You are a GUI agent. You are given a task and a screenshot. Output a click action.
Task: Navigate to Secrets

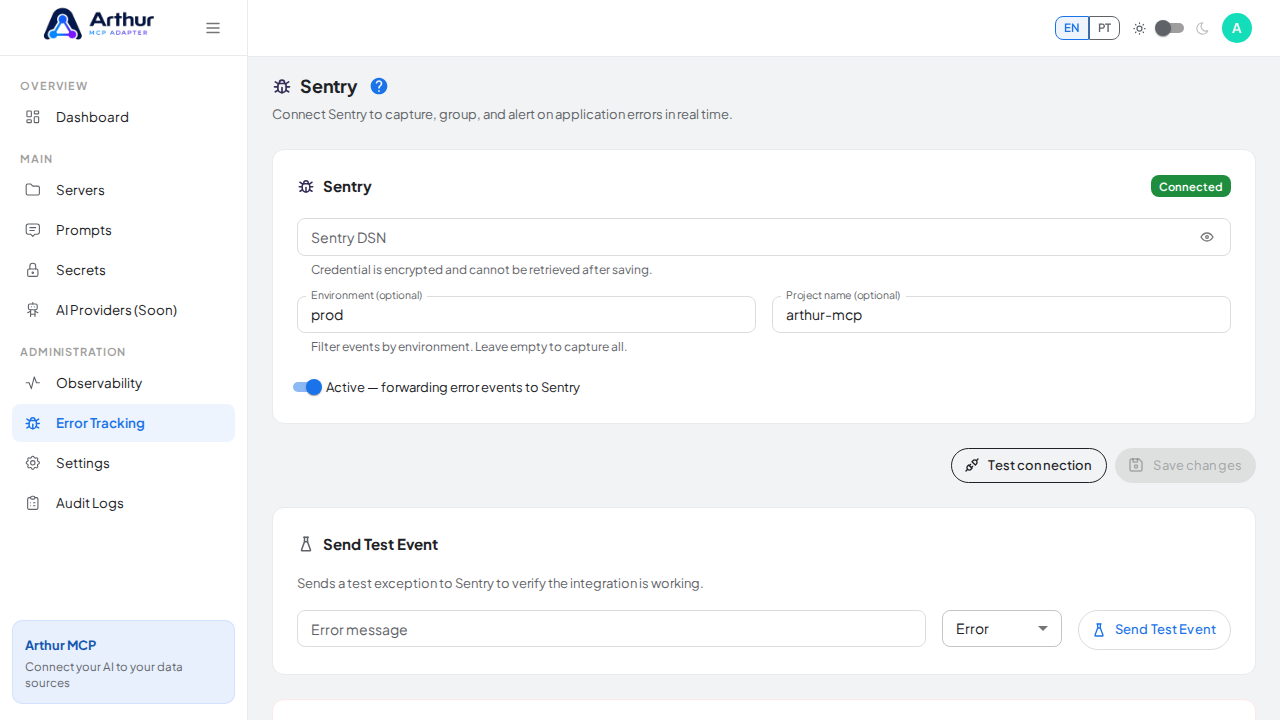tap(123, 270)
